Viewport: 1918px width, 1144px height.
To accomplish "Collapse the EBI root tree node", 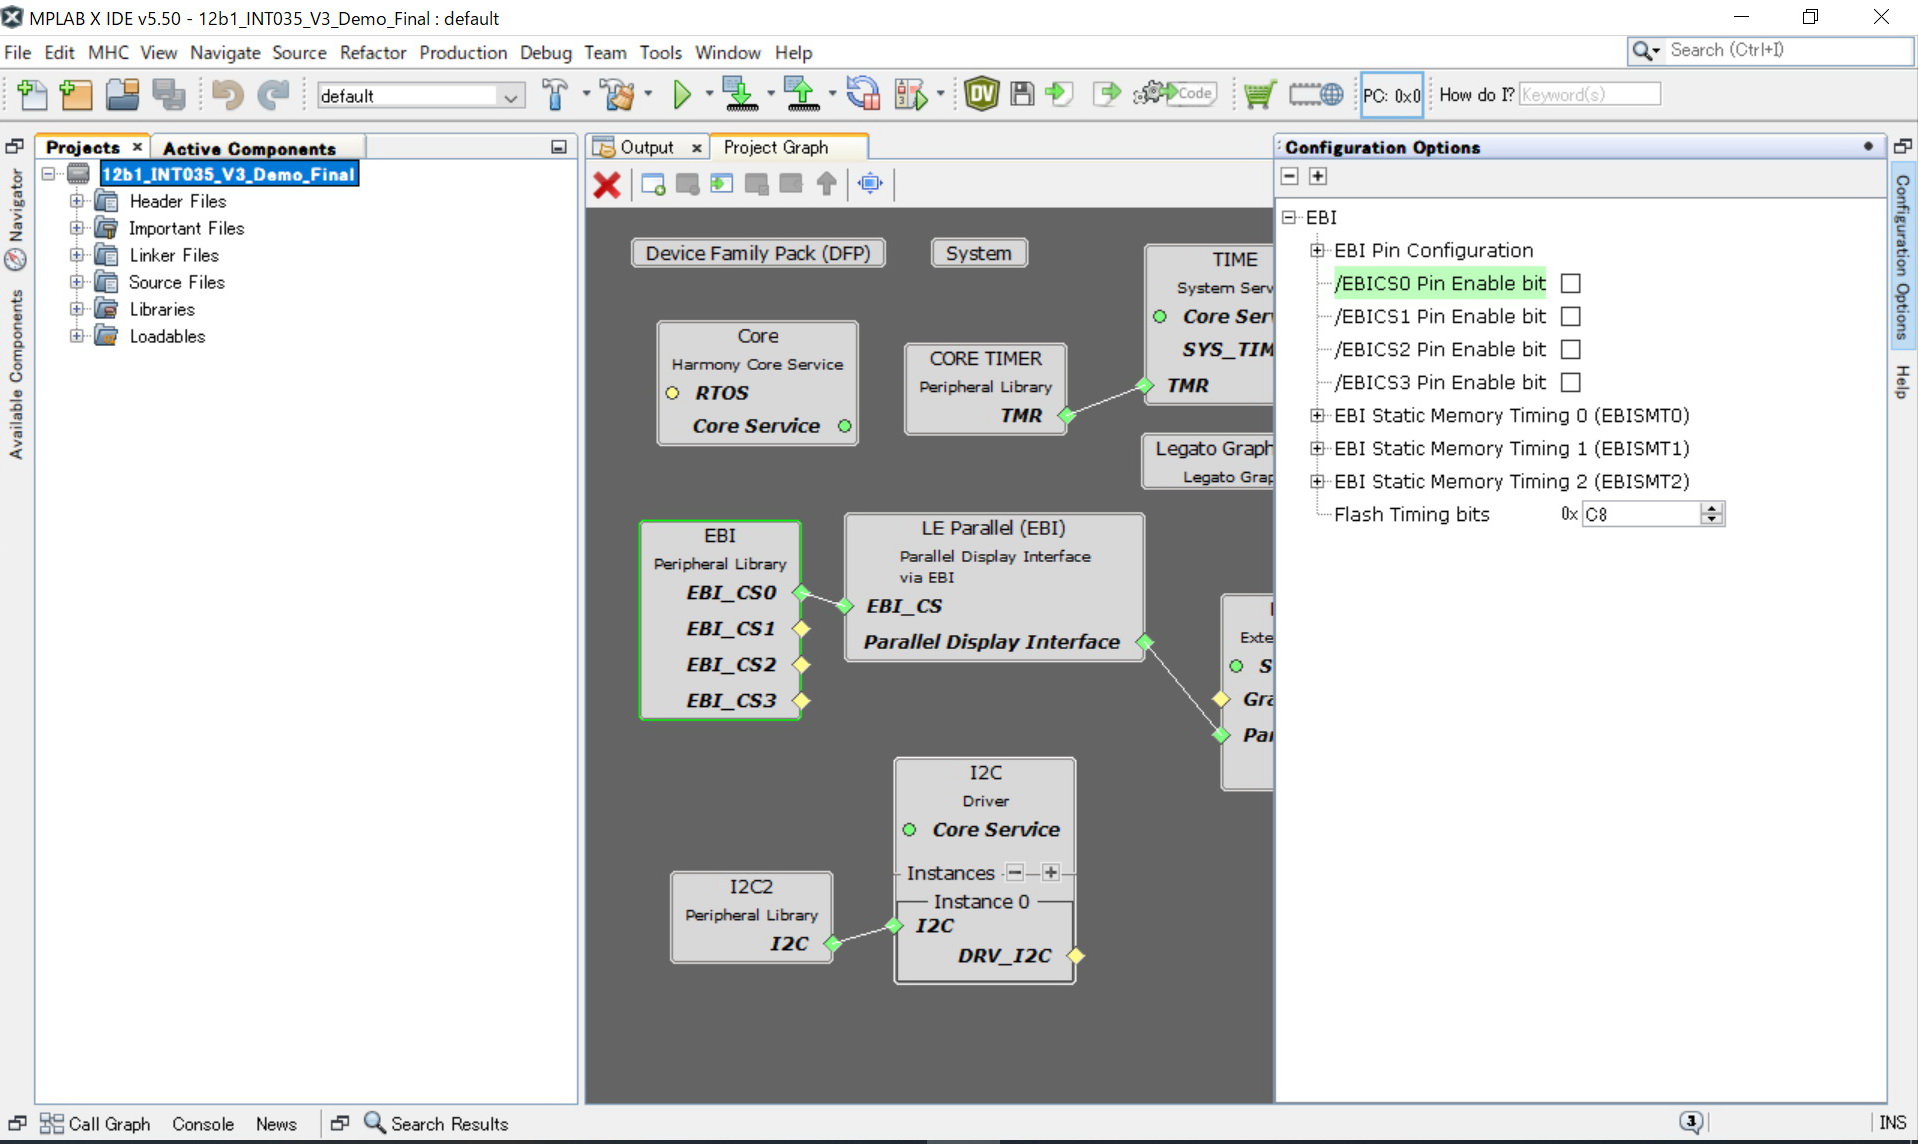I will coord(1289,217).
